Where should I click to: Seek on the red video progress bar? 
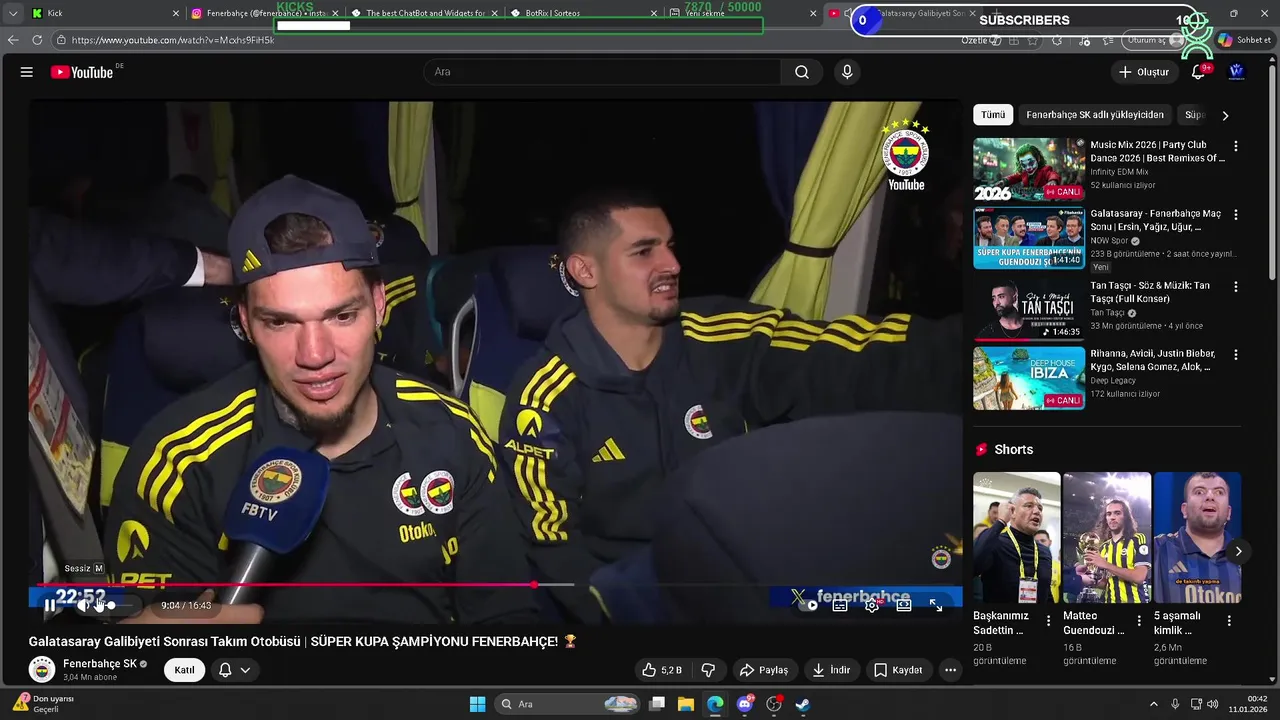pyautogui.click(x=306, y=584)
